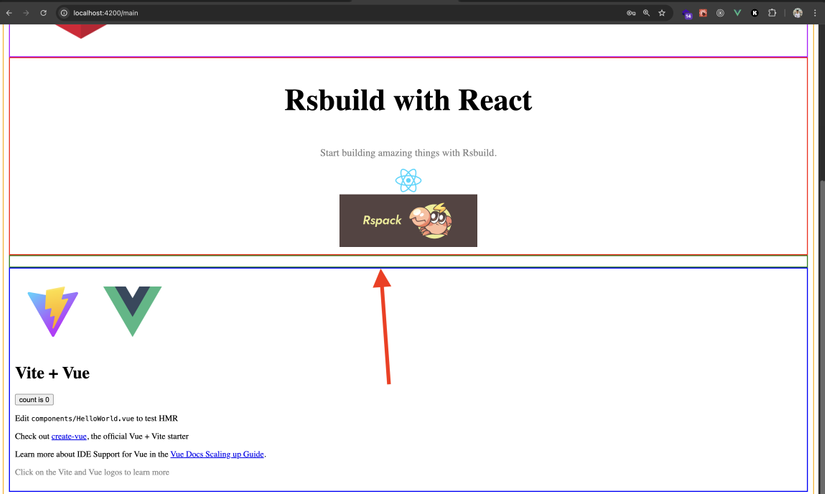Screen dimensions: 825x494
Task: Reload the page with the refresh icon
Action: (x=43, y=13)
